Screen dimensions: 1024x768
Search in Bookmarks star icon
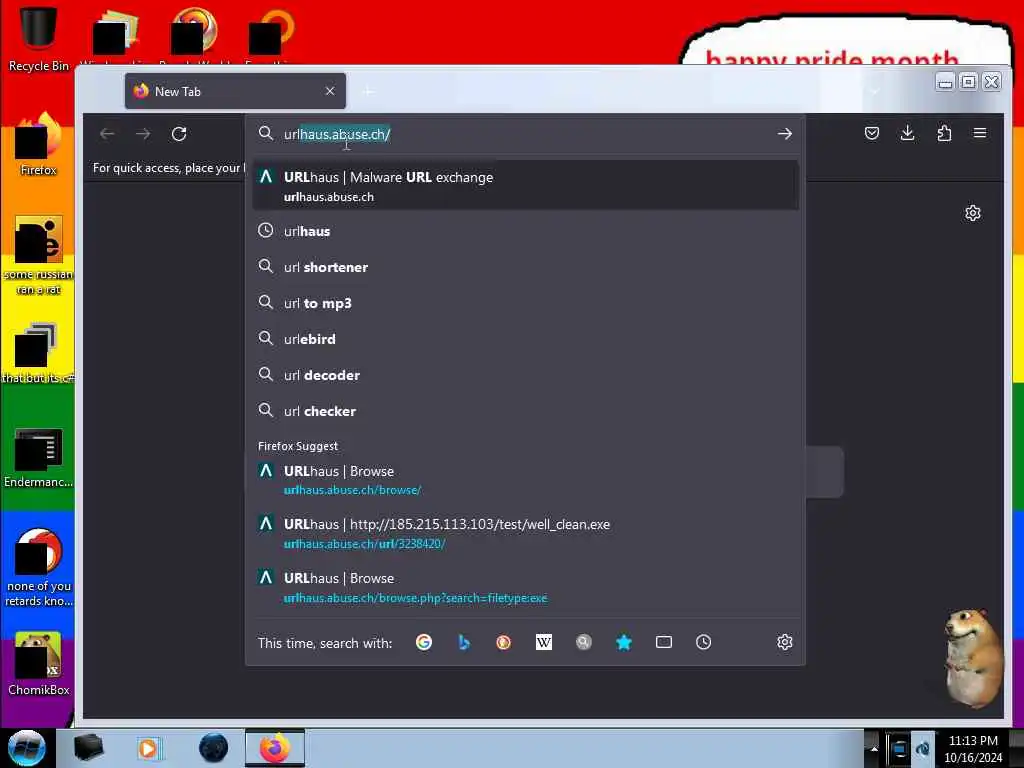coord(624,643)
